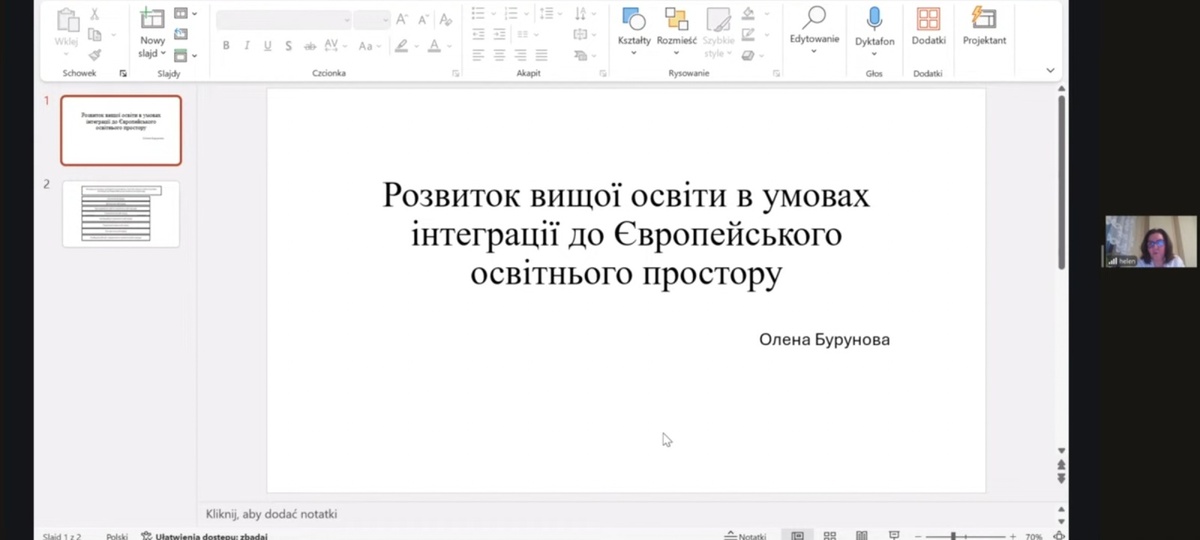Toggle the Notatki notes pane button

point(746,535)
